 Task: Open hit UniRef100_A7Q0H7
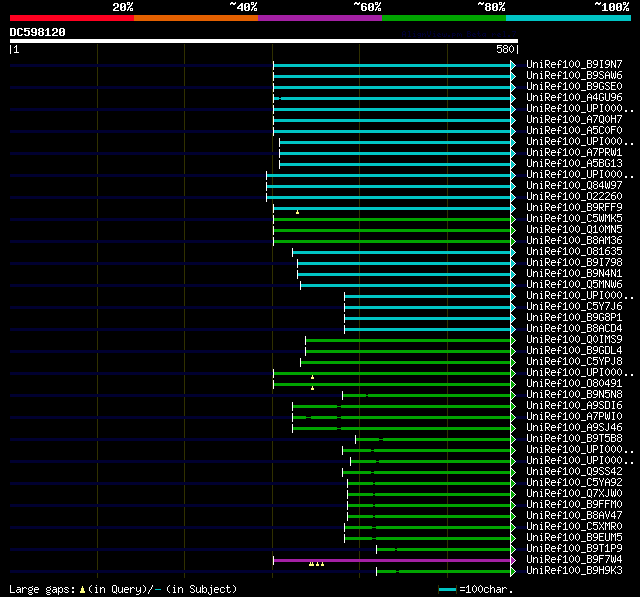tap(574, 120)
